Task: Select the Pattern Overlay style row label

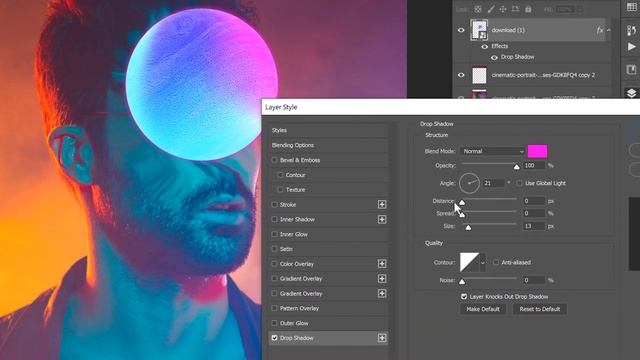Action: click(x=299, y=308)
